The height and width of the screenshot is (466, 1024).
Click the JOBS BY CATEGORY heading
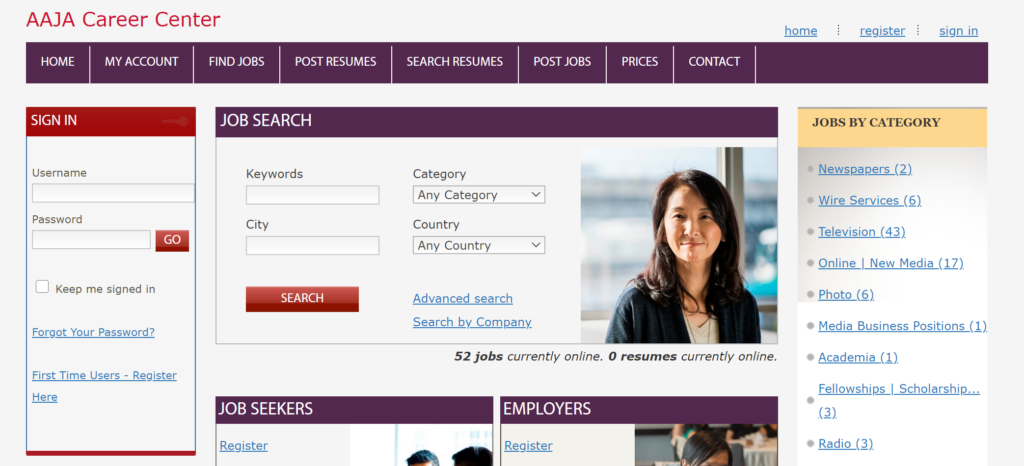(876, 123)
